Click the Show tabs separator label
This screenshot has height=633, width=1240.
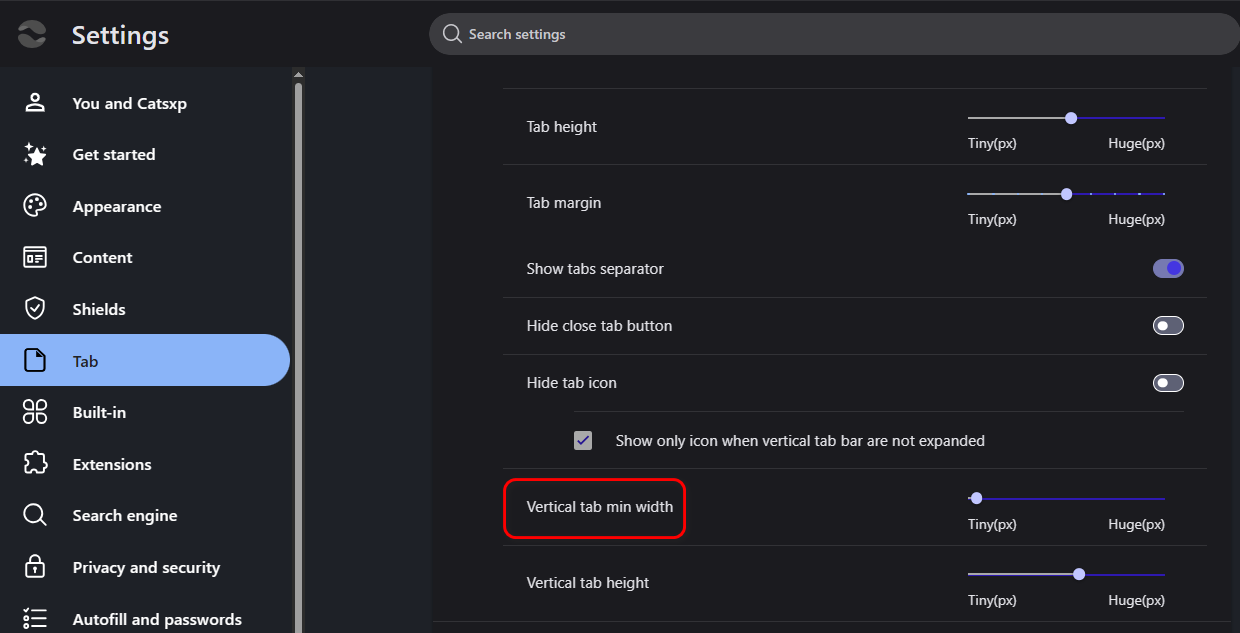595,269
